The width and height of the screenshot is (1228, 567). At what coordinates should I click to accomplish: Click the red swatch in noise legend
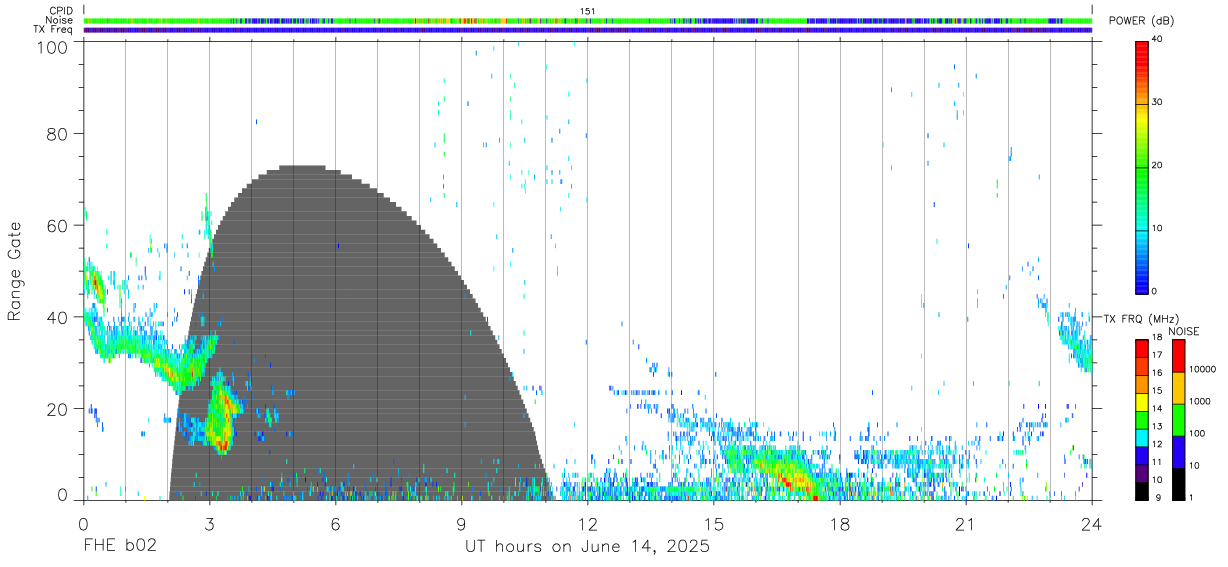tap(1179, 357)
